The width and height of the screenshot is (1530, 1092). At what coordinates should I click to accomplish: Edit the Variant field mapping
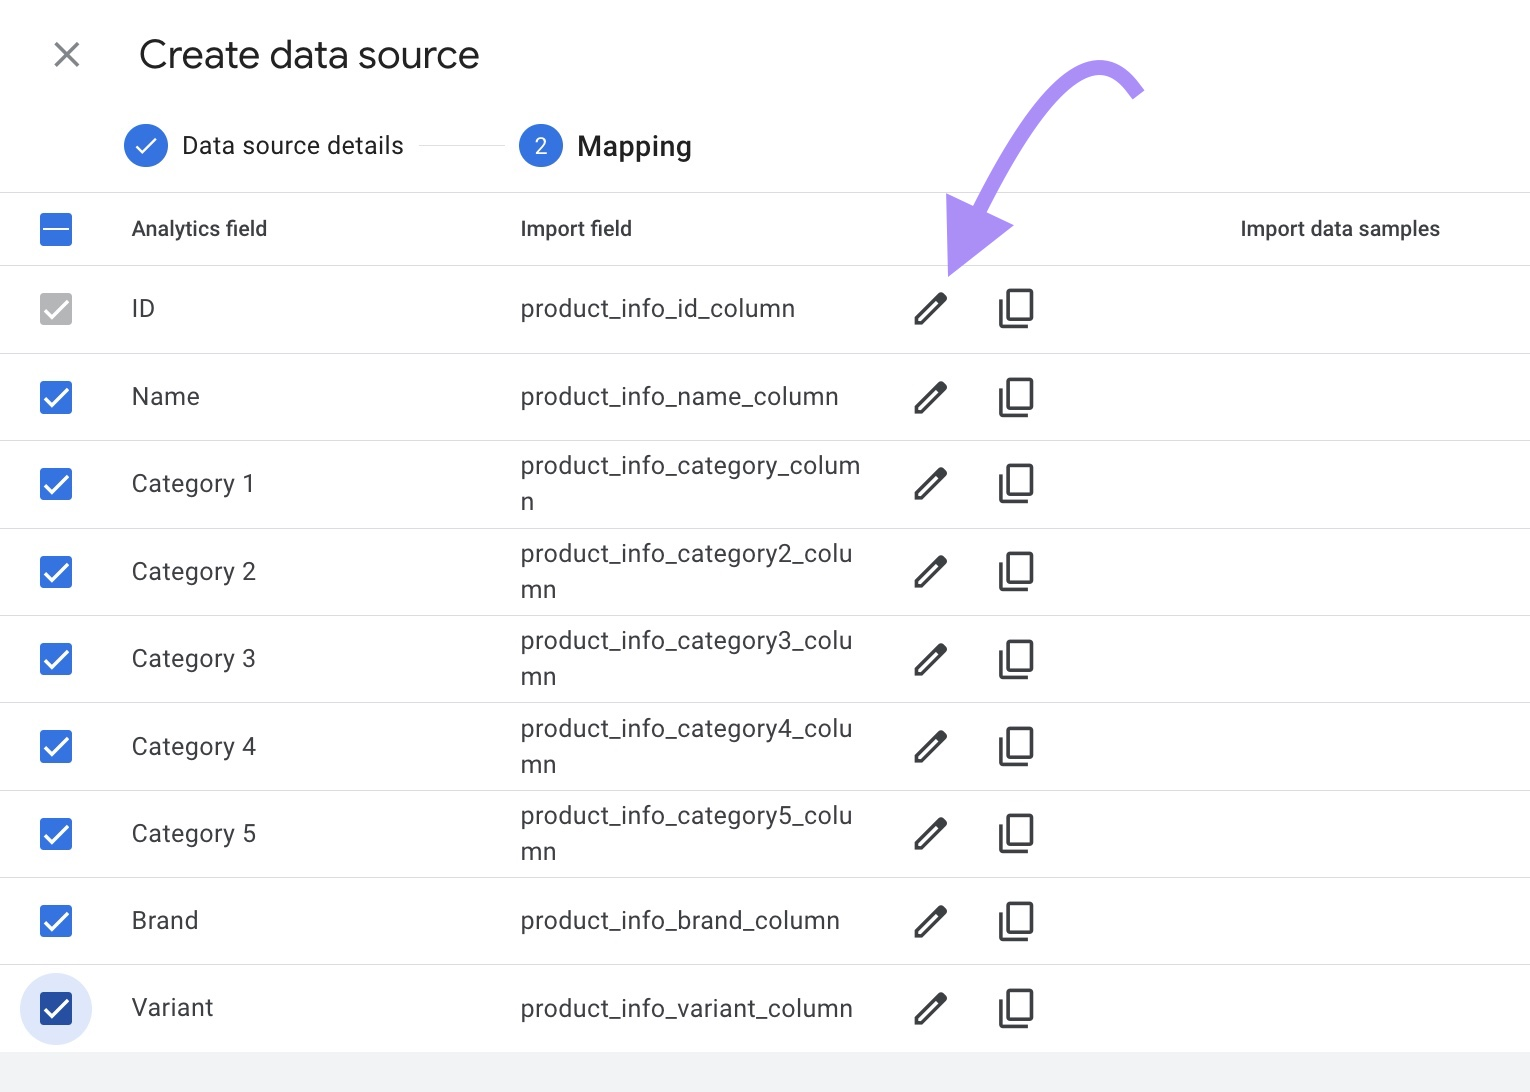(x=929, y=1008)
